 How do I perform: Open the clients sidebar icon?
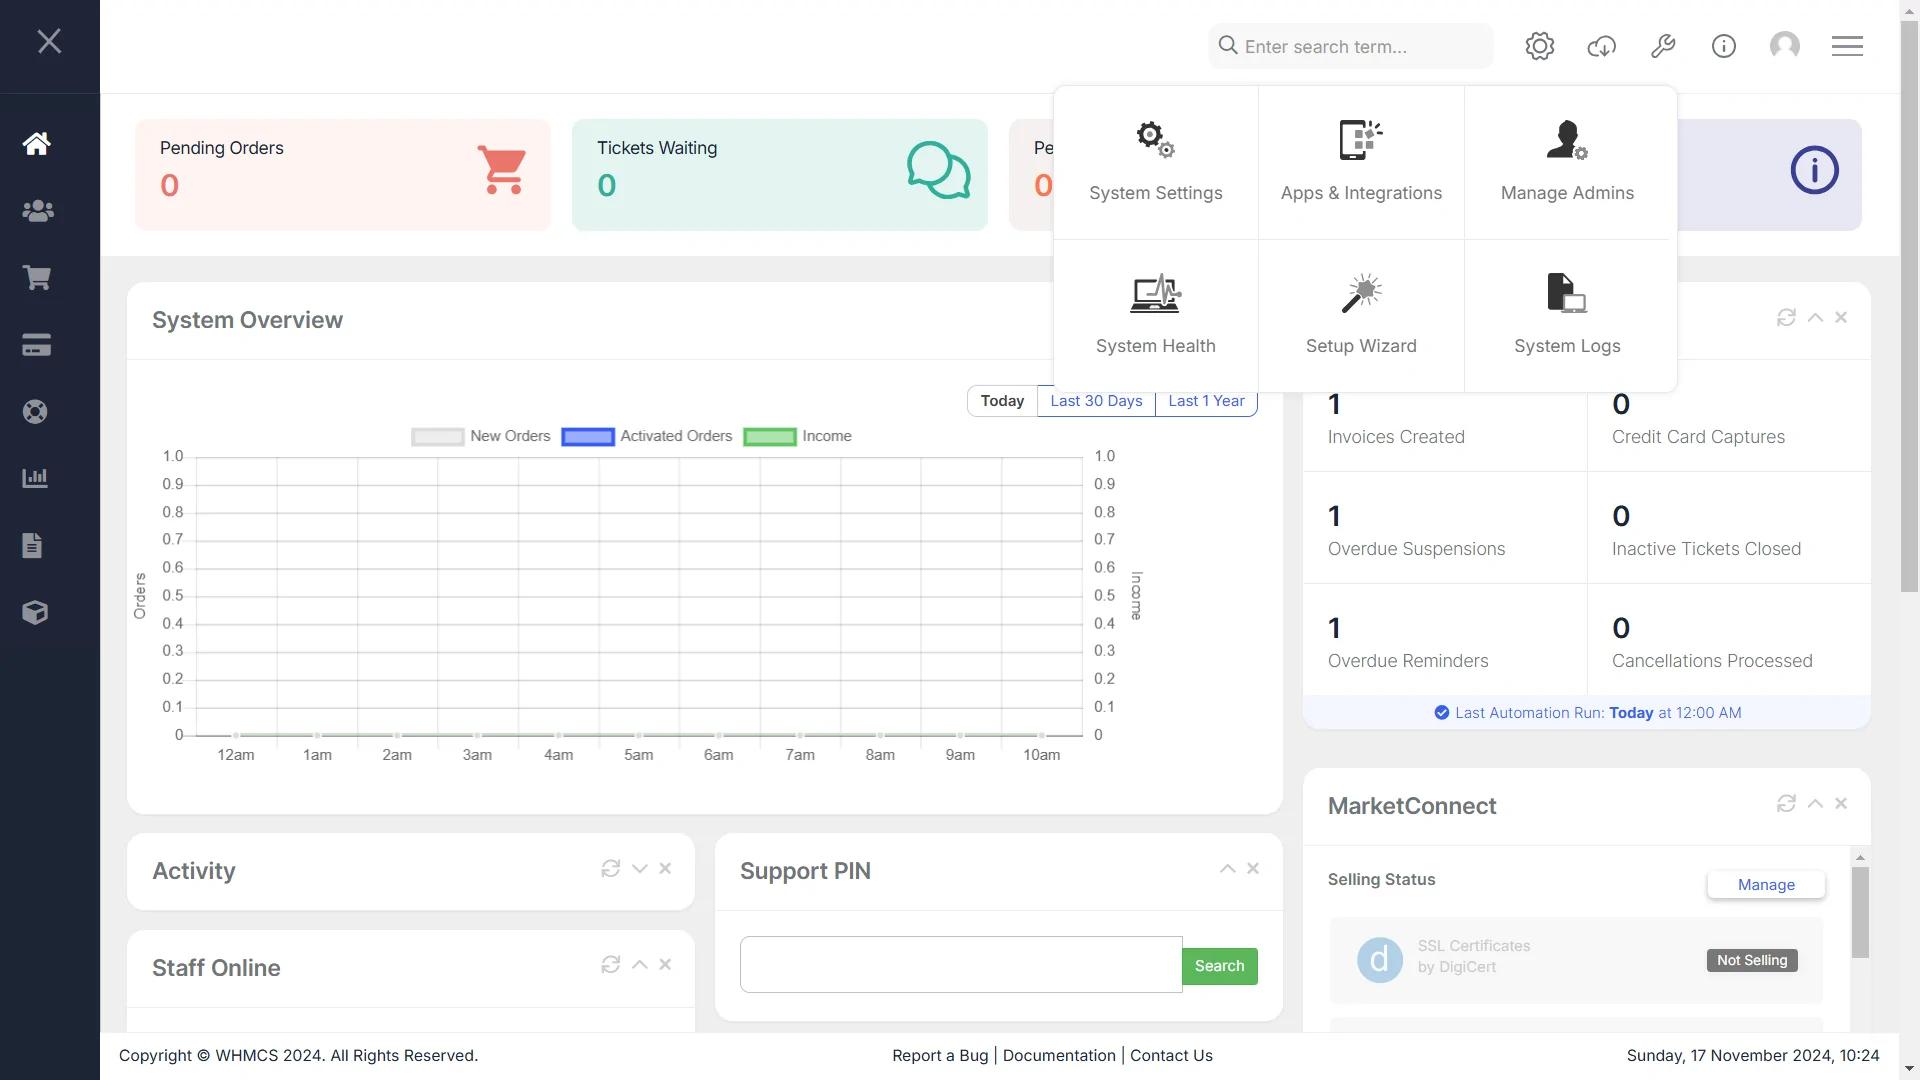point(37,211)
